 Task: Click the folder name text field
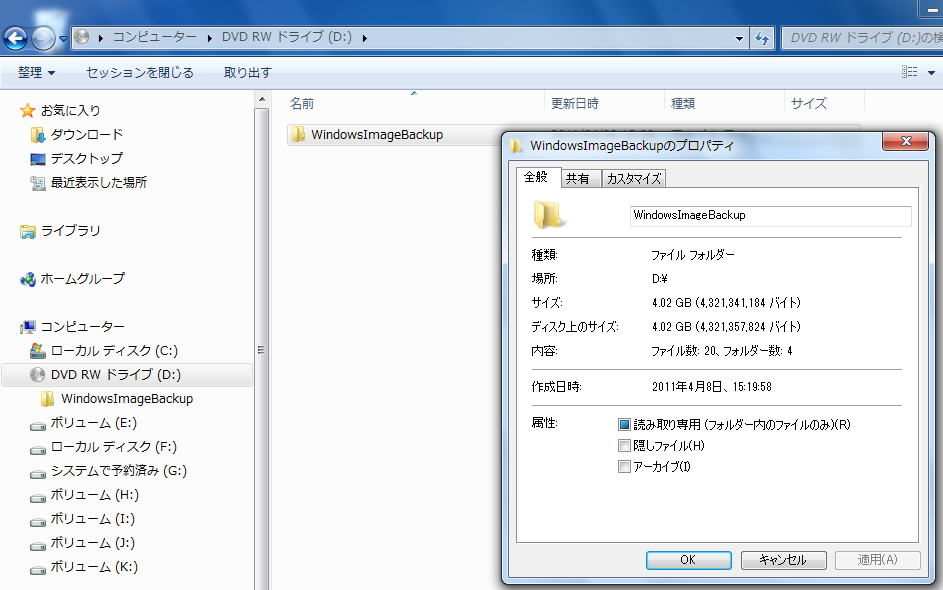(x=770, y=215)
